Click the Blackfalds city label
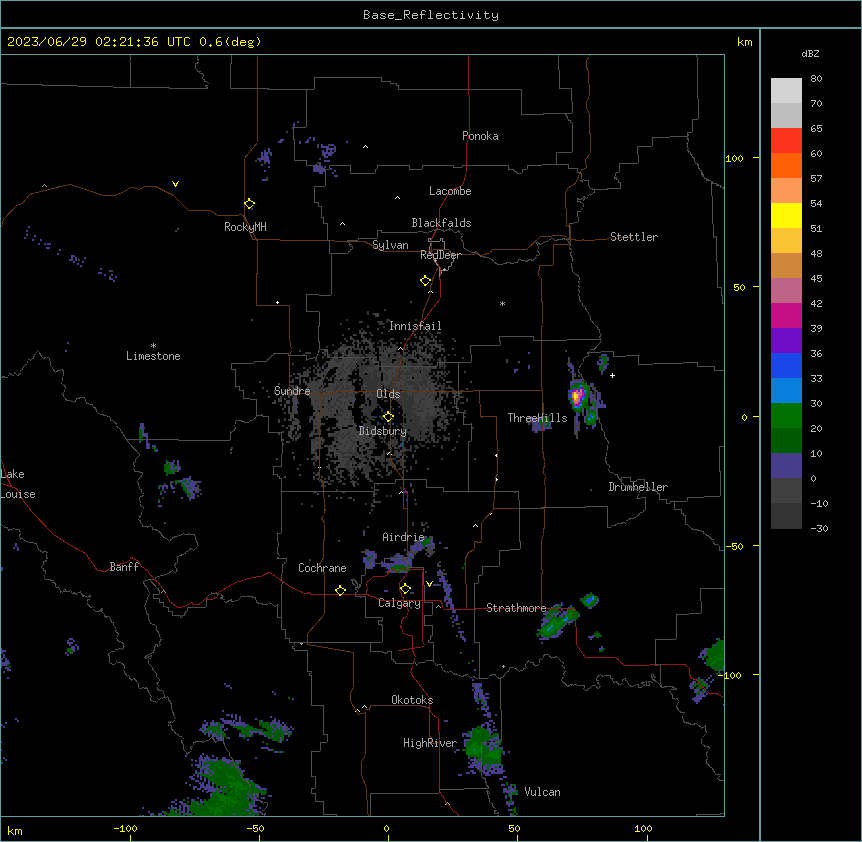Screen dimensions: 862x842 [x=441, y=223]
